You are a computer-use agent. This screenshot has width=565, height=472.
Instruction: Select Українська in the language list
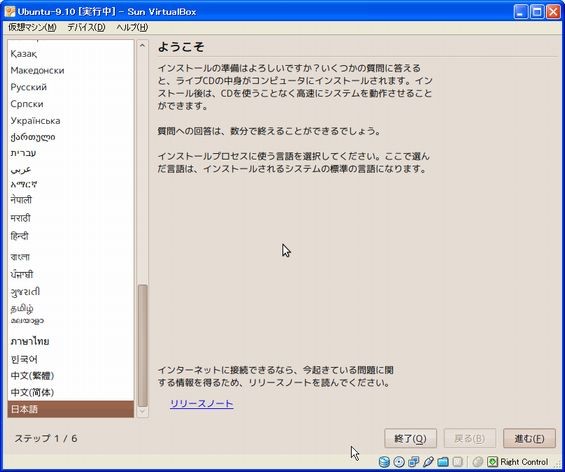pos(71,120)
